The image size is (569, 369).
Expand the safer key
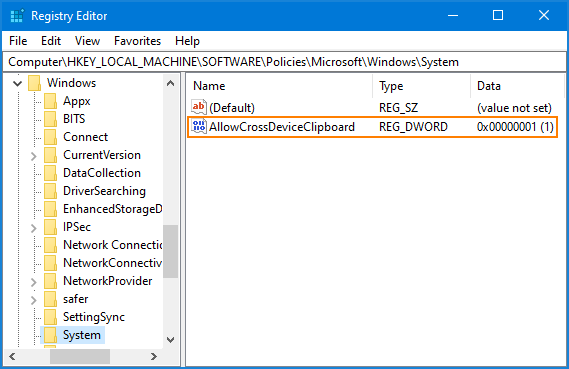(33, 300)
